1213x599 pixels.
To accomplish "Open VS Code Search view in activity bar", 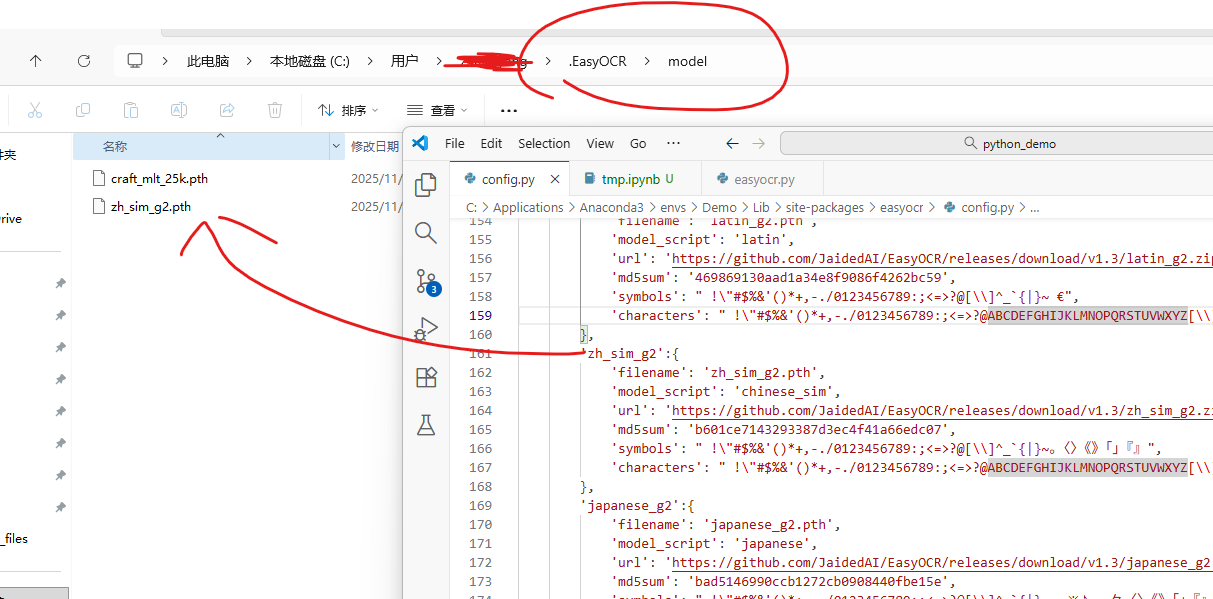I will [426, 233].
